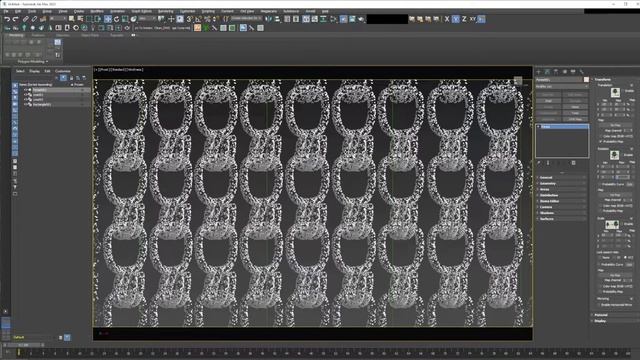Select the XYZ lock aspect ratio option
Screen dimensions: 640x360
(x=626, y=258)
